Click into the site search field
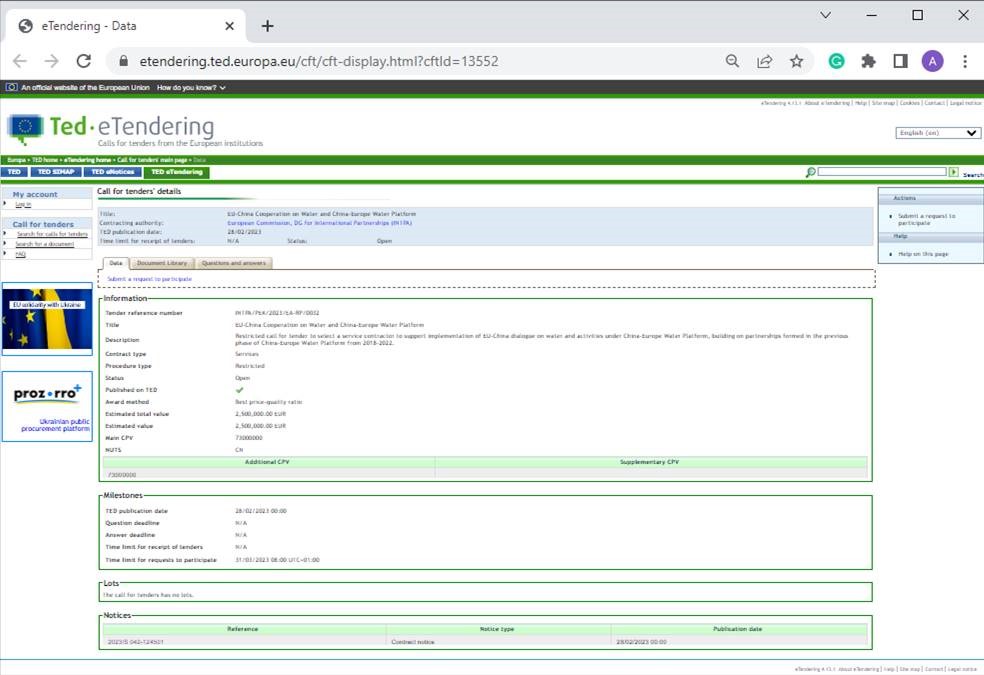The width and height of the screenshot is (984, 675). pyautogui.click(x=882, y=171)
